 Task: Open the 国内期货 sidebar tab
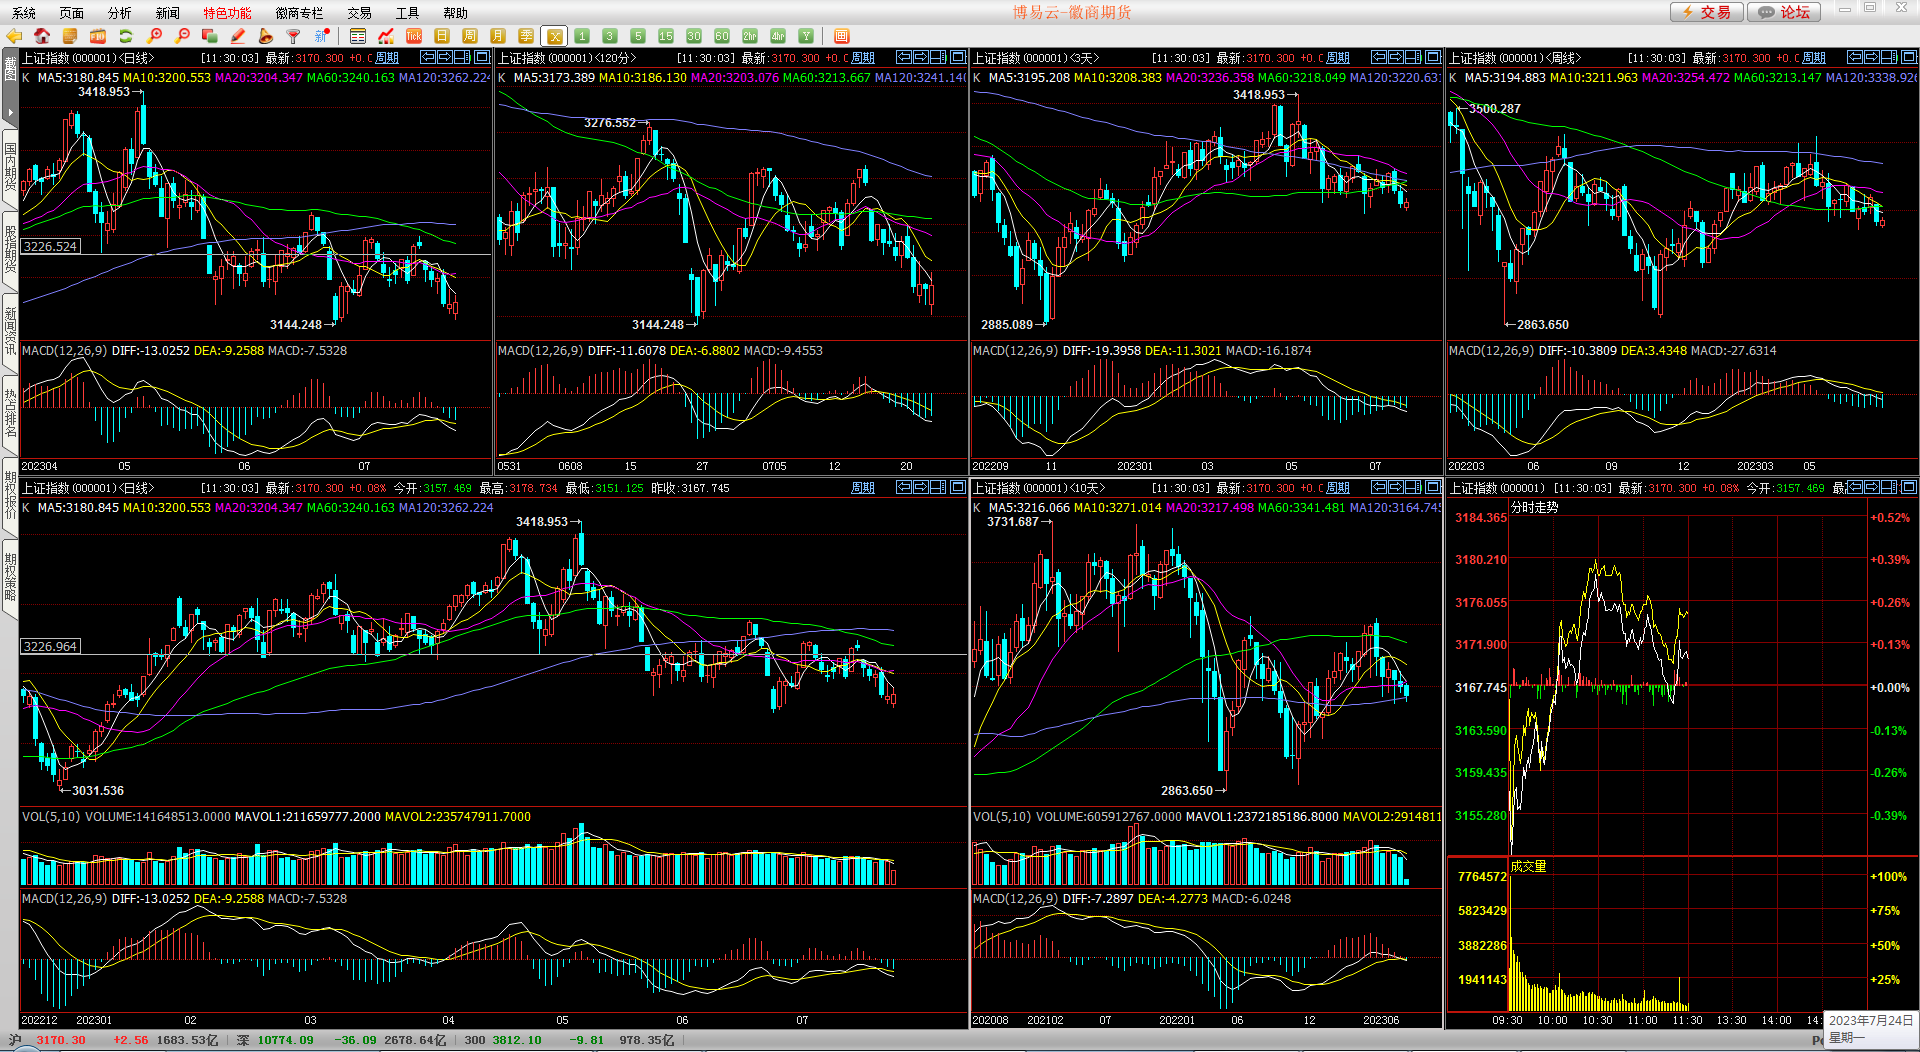[x=10, y=167]
